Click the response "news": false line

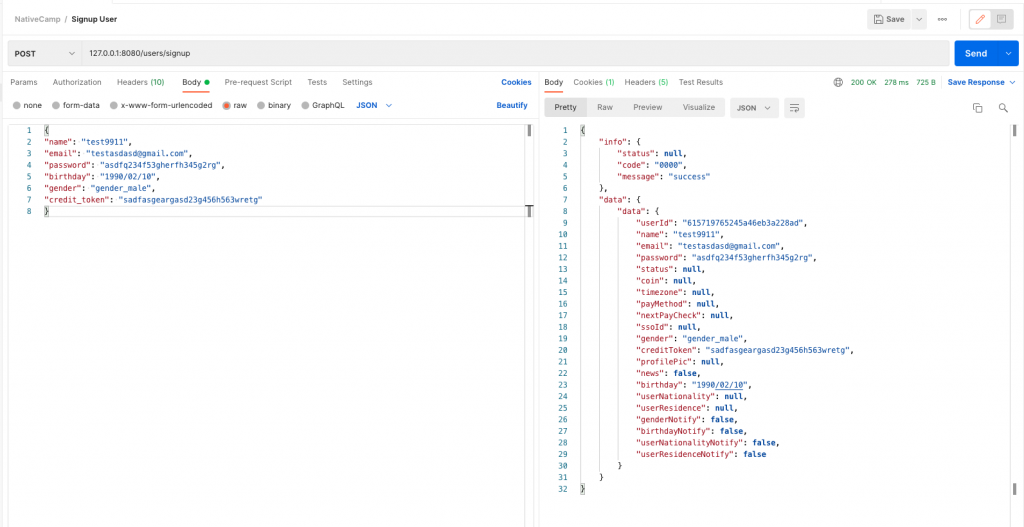668,373
